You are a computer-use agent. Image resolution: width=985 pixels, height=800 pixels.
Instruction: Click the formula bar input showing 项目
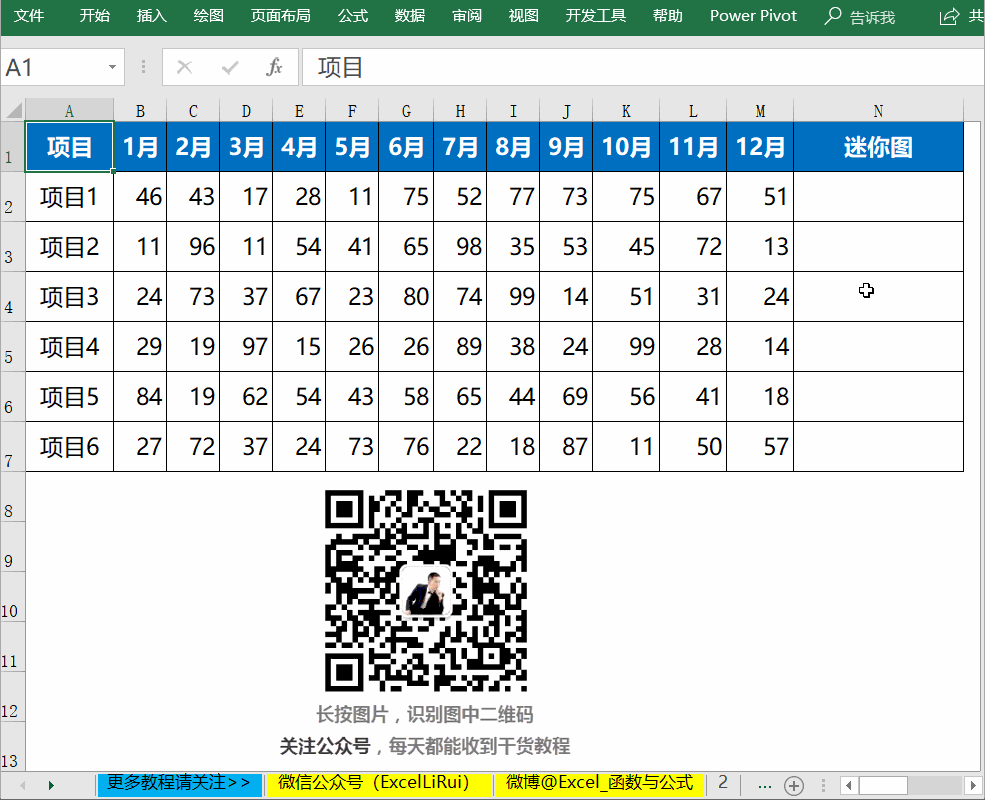tap(643, 67)
